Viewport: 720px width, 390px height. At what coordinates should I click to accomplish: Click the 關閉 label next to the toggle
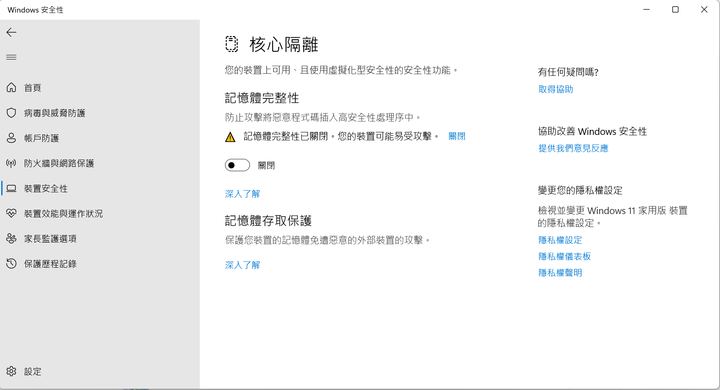click(x=266, y=165)
